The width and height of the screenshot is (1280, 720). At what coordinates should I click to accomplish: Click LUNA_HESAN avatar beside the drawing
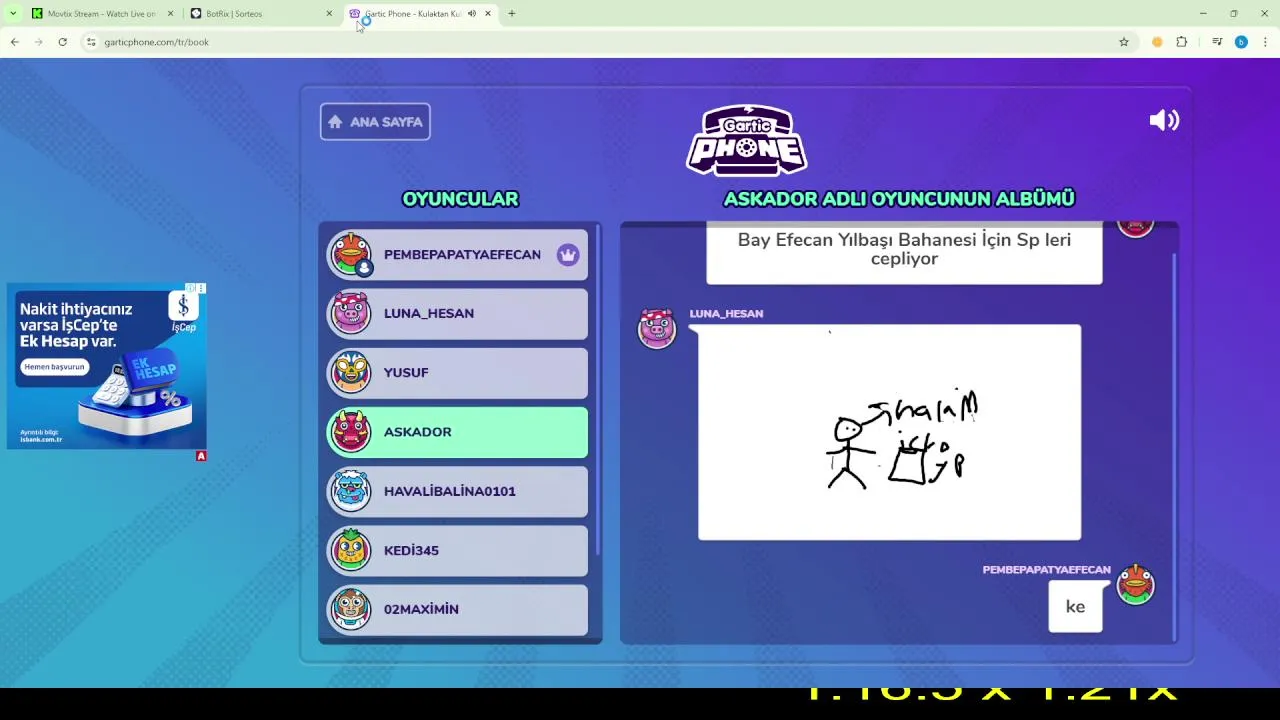pyautogui.click(x=657, y=328)
